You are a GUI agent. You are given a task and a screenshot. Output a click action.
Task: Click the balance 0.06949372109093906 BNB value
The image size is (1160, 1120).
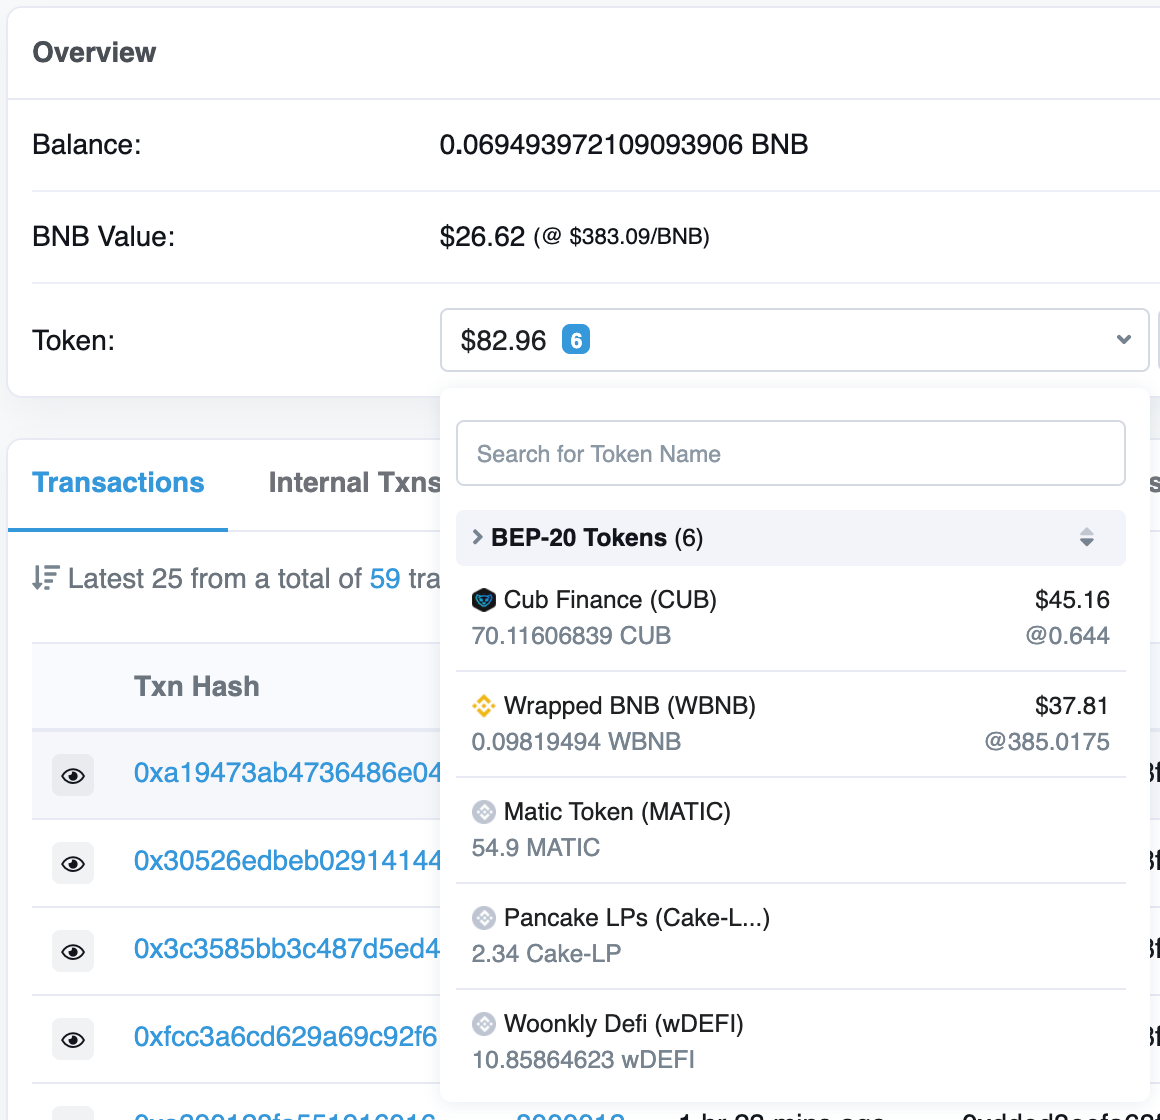[624, 145]
